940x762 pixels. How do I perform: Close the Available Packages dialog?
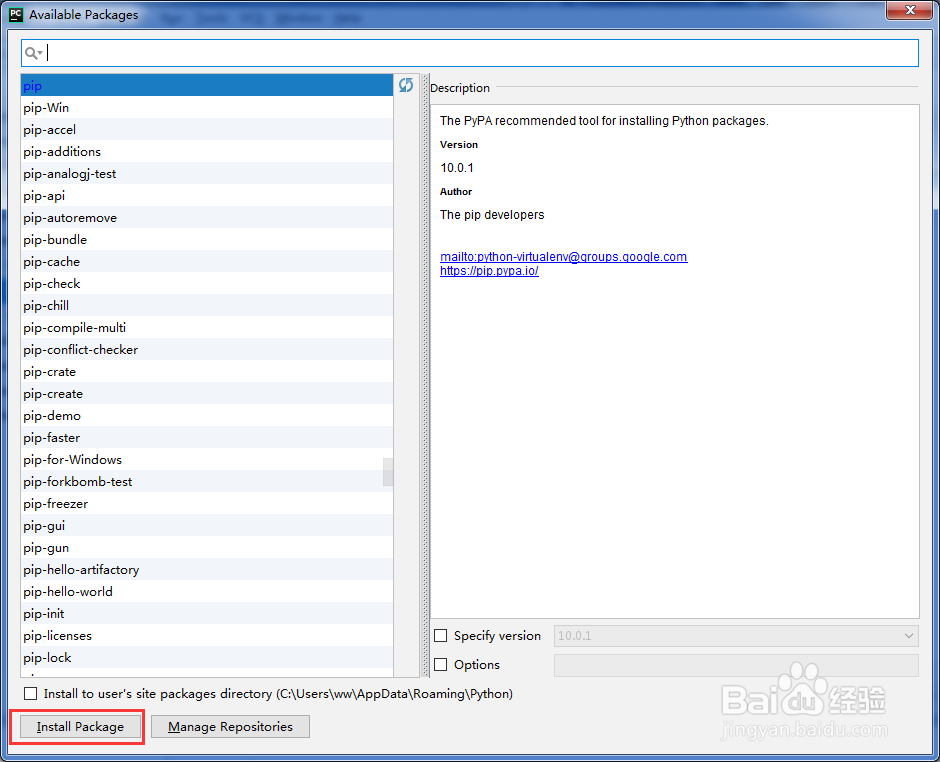(x=909, y=10)
